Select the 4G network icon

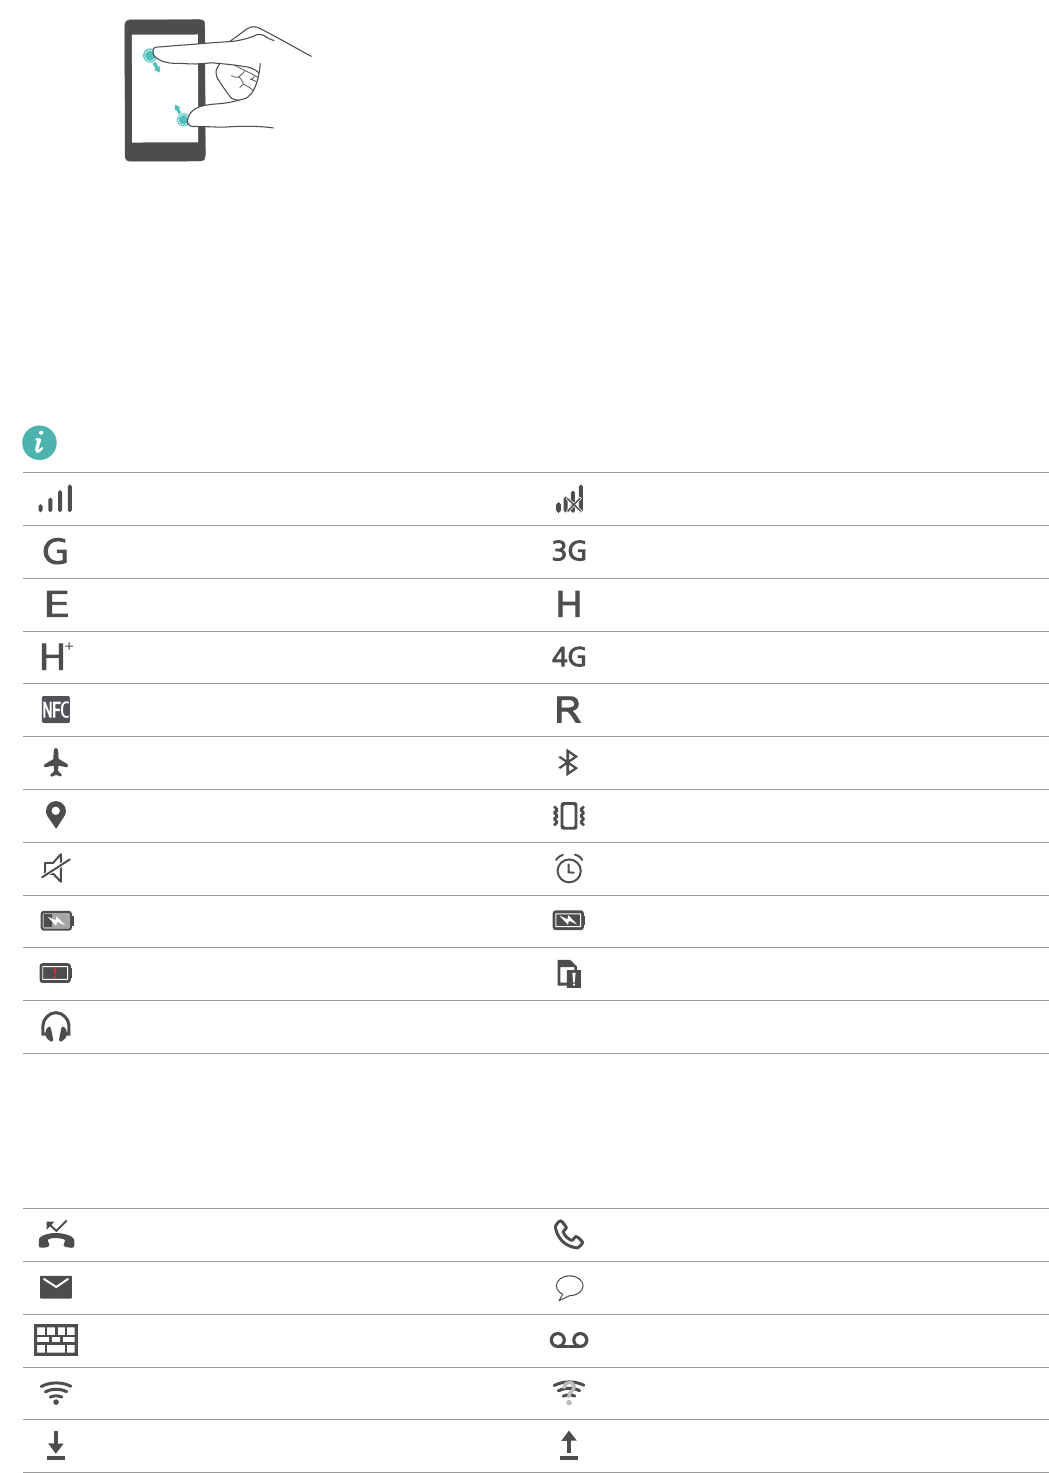pyautogui.click(x=568, y=657)
